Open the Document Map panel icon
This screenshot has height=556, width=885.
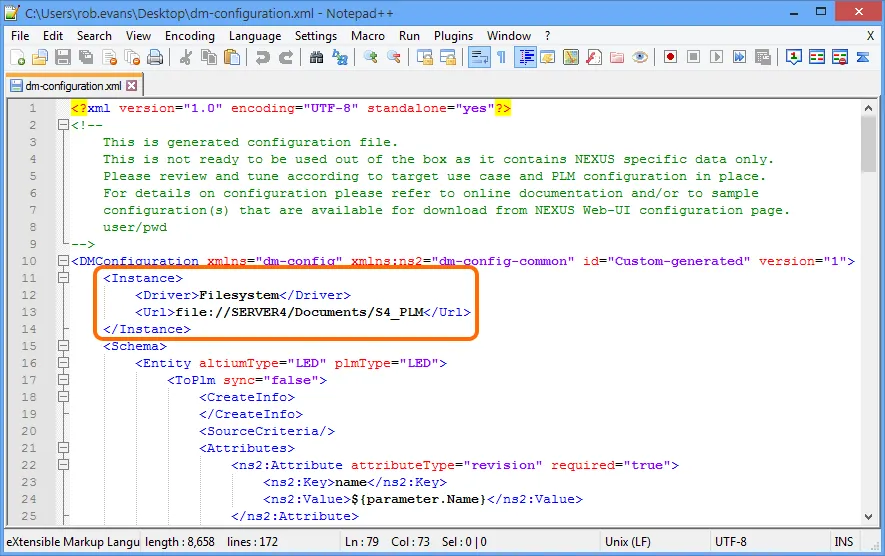(571, 57)
